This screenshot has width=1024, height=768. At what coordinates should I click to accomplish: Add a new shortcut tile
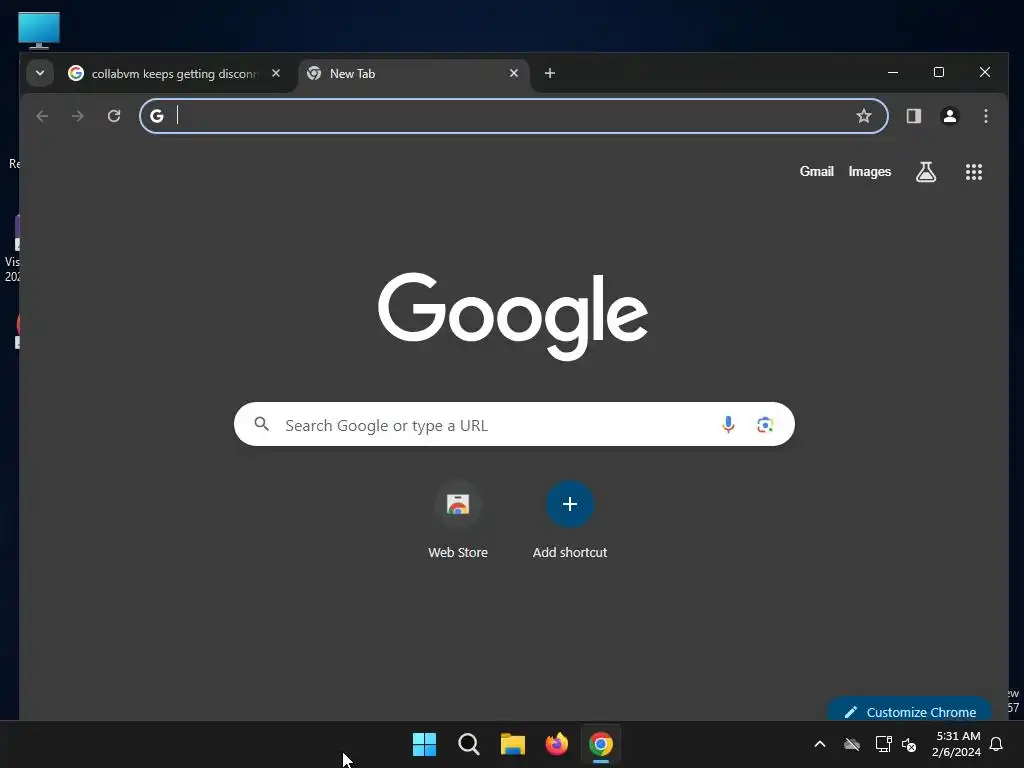tap(569, 520)
